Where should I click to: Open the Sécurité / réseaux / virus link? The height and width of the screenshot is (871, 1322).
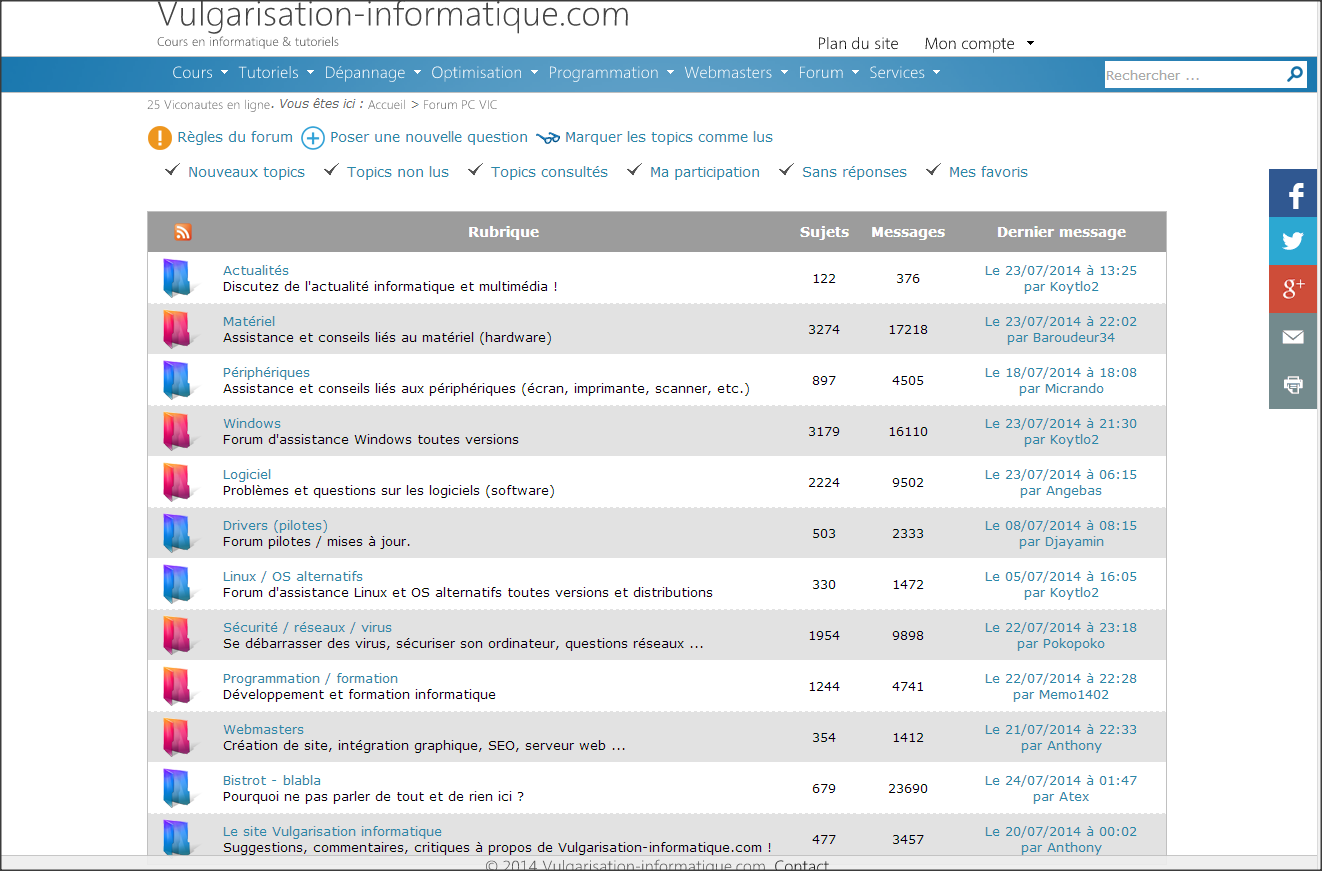click(x=308, y=628)
